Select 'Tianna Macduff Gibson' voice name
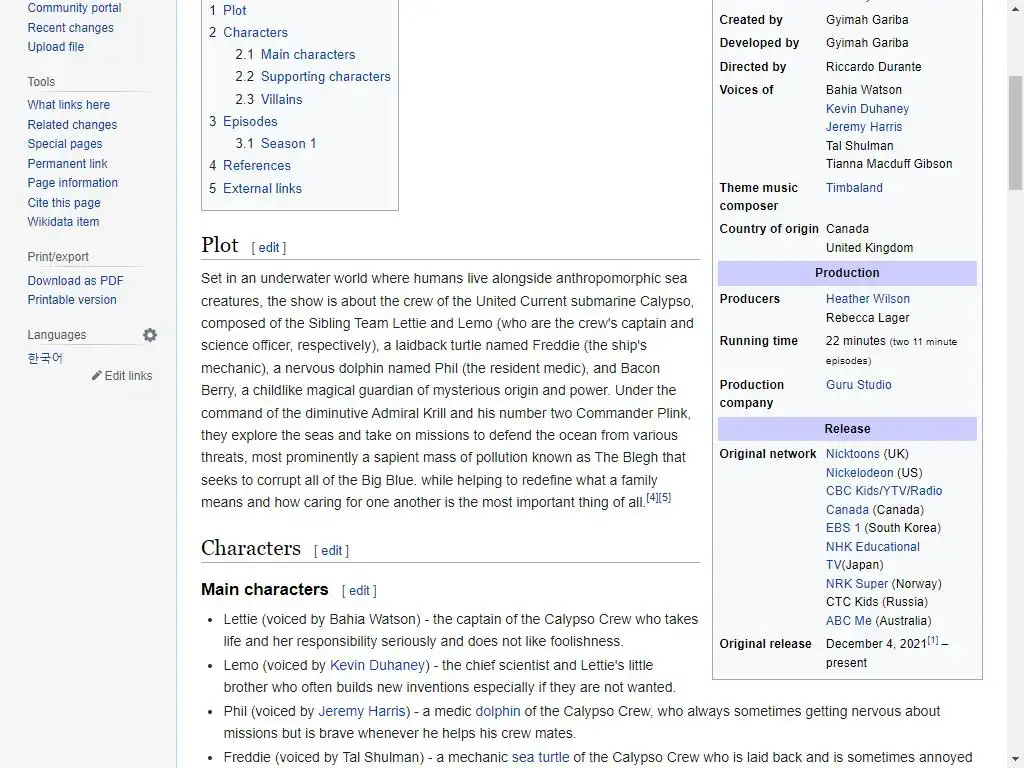Image resolution: width=1024 pixels, height=768 pixels. 889,164
